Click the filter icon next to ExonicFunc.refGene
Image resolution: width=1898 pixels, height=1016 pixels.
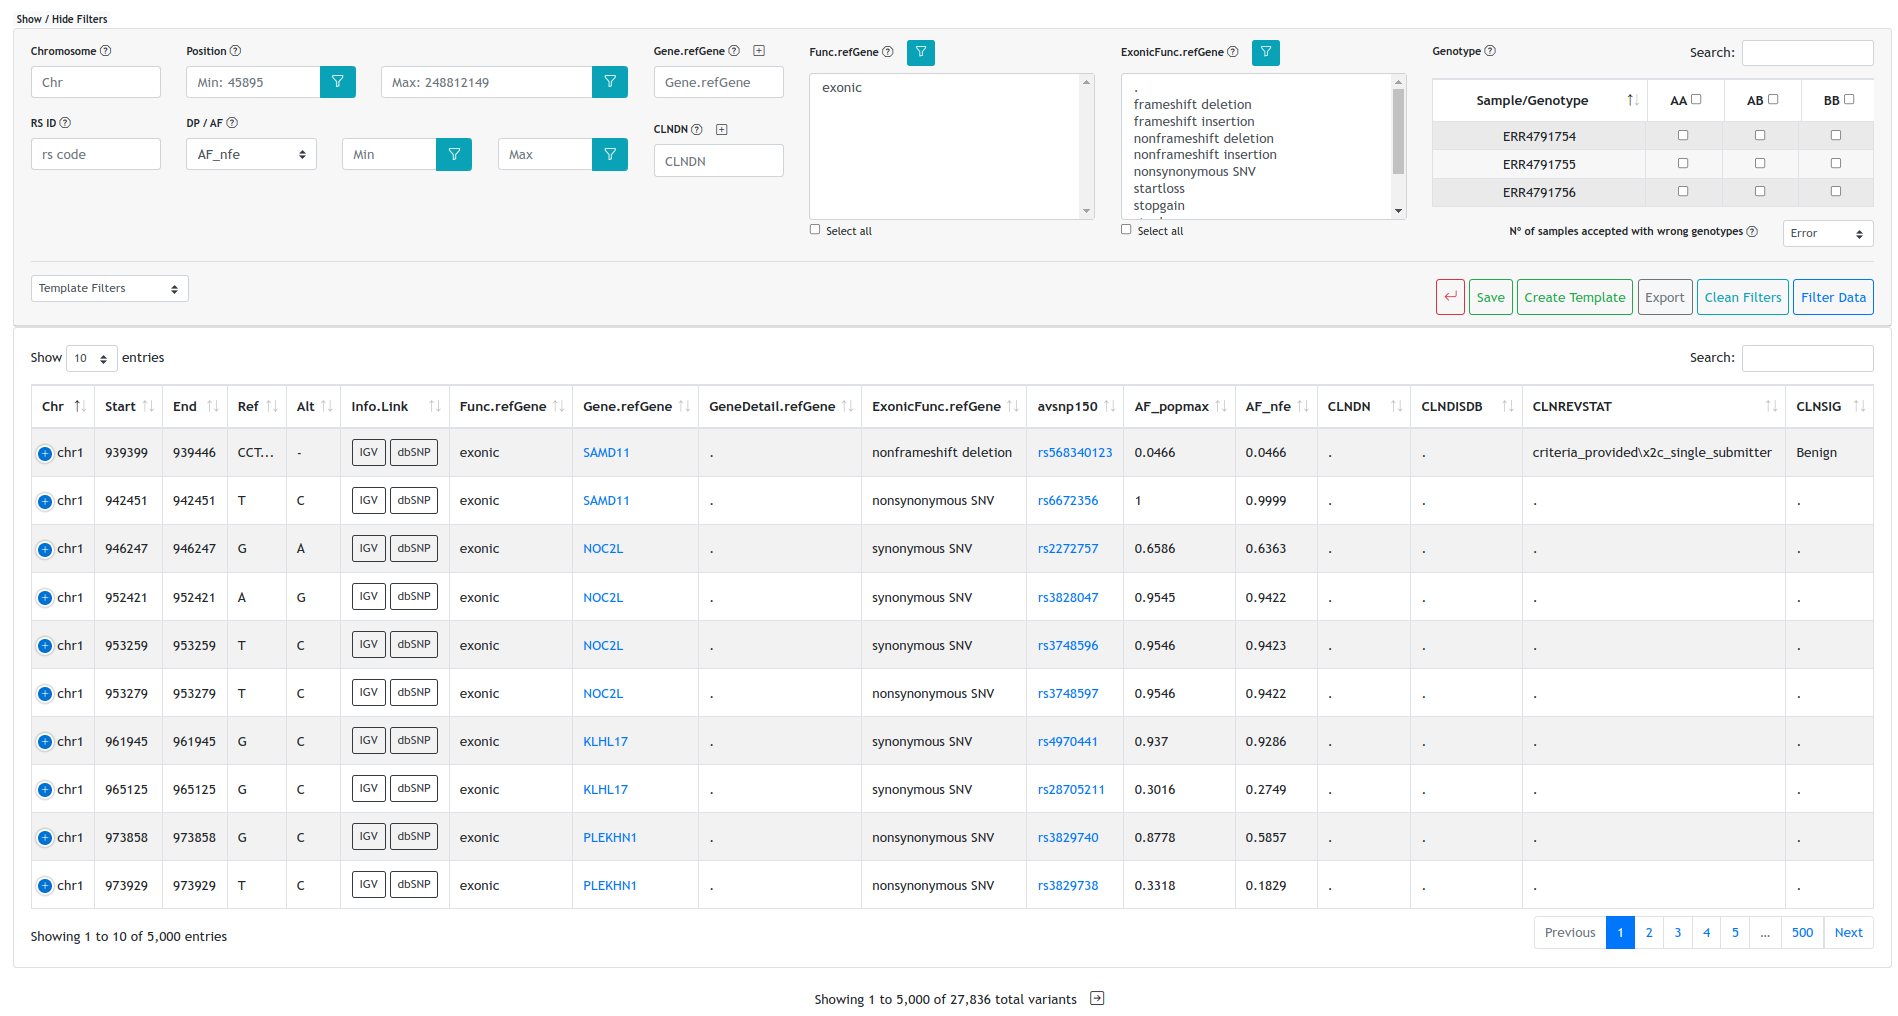pos(1265,53)
